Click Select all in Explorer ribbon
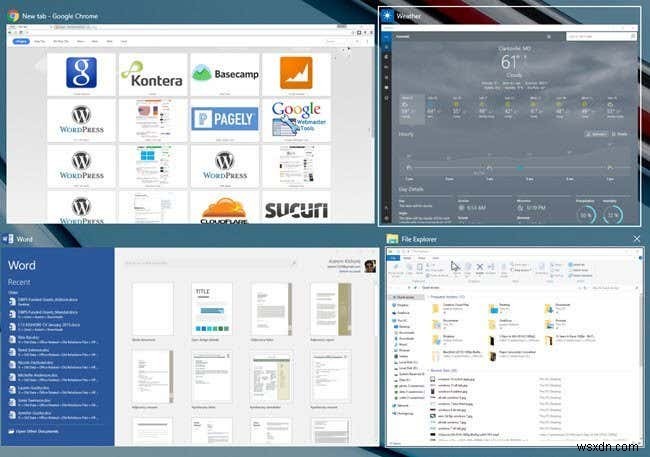Viewport: 650px width, 457px height. pyautogui.click(x=576, y=265)
